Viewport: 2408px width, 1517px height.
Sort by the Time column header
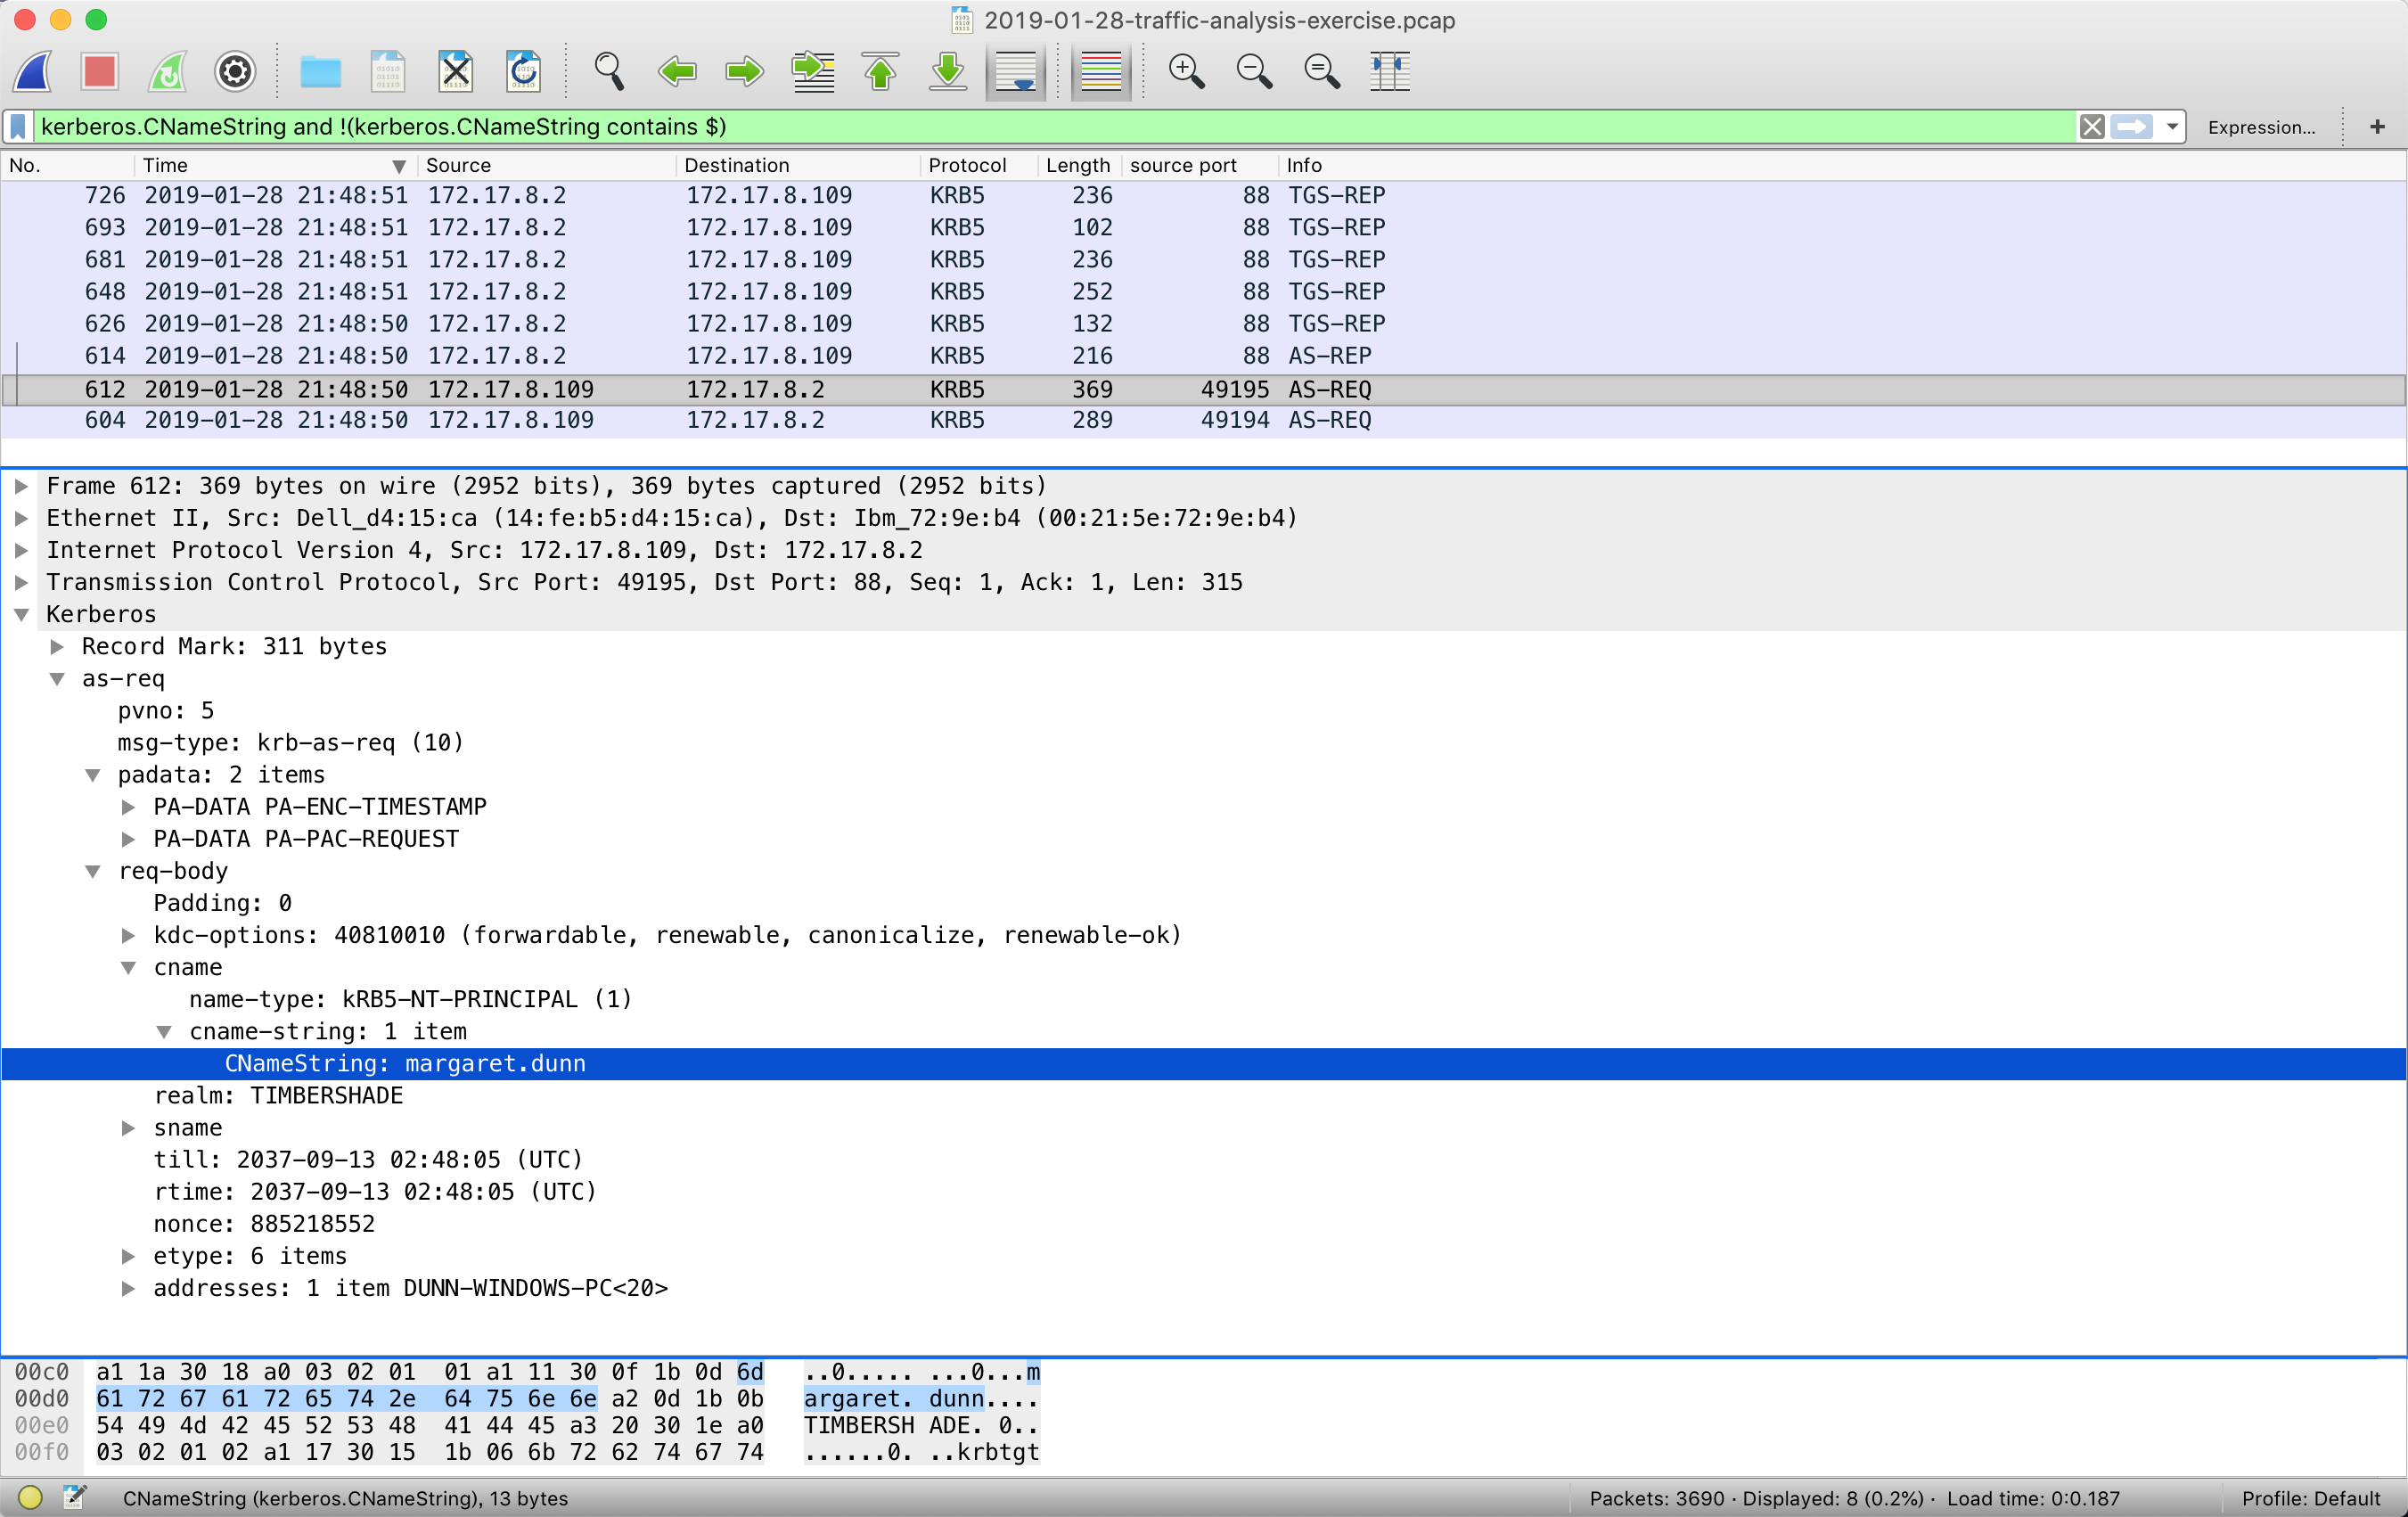tap(165, 165)
